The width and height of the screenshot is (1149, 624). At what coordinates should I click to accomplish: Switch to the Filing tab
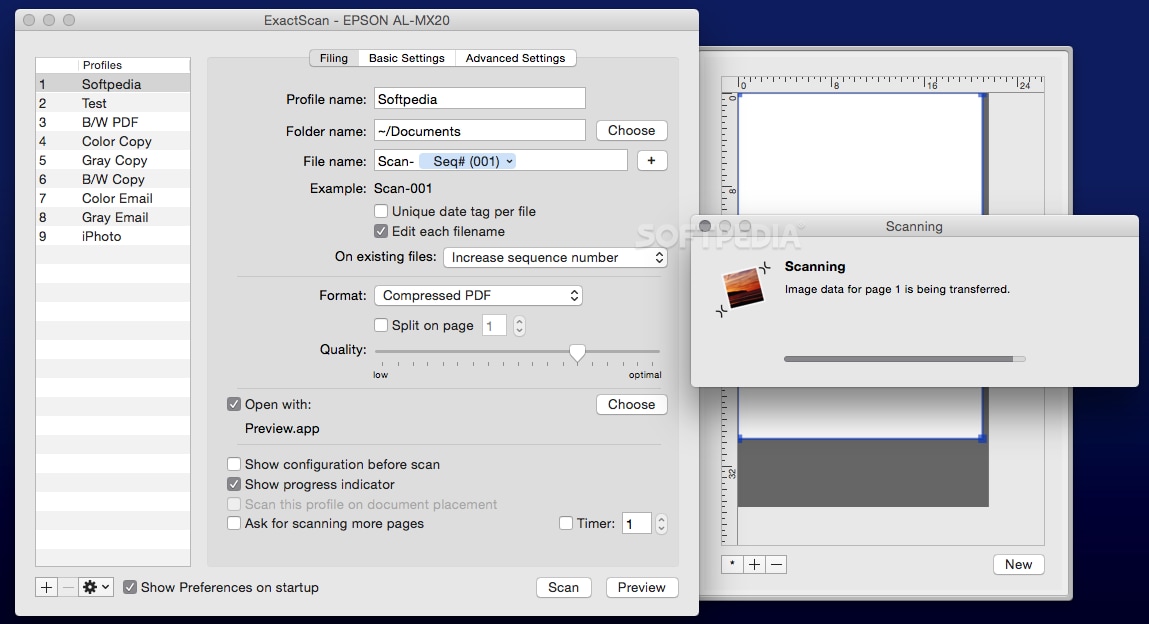tap(333, 58)
